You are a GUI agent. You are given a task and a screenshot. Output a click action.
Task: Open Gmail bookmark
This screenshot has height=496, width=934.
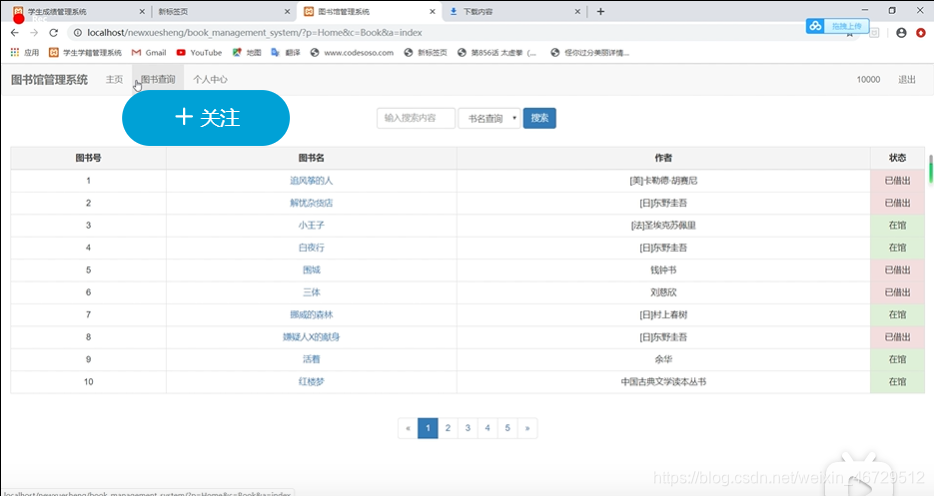[x=149, y=52]
